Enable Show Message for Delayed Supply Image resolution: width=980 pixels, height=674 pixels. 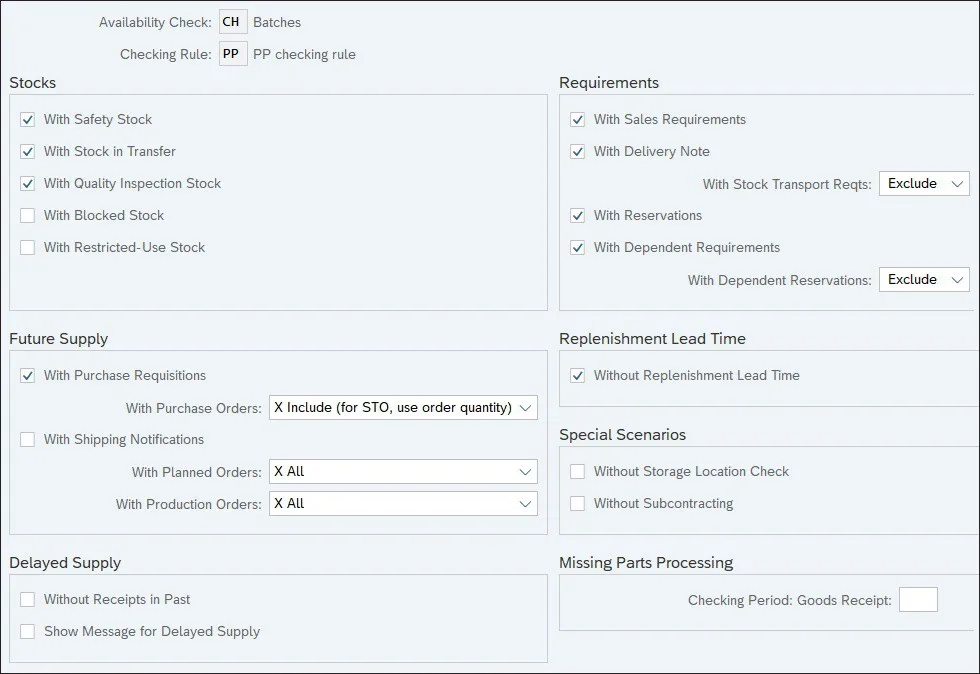point(27,632)
